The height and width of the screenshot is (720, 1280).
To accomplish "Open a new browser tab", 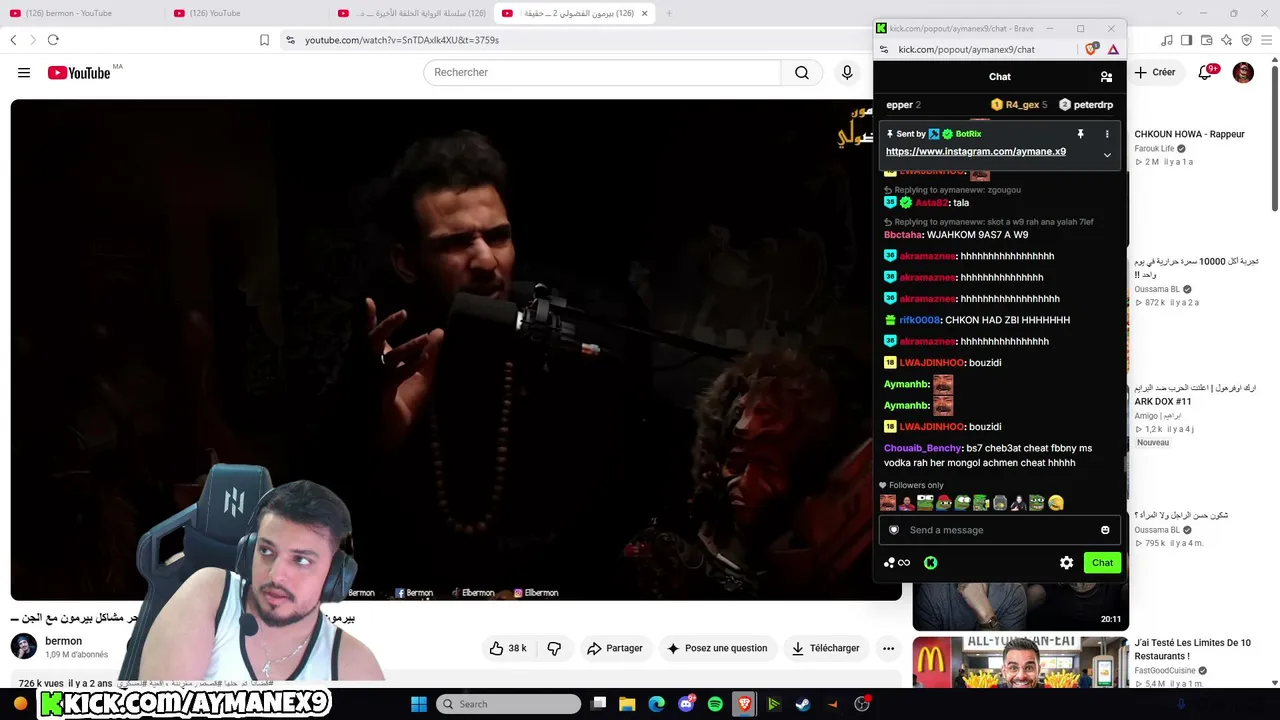I will pos(669,13).
